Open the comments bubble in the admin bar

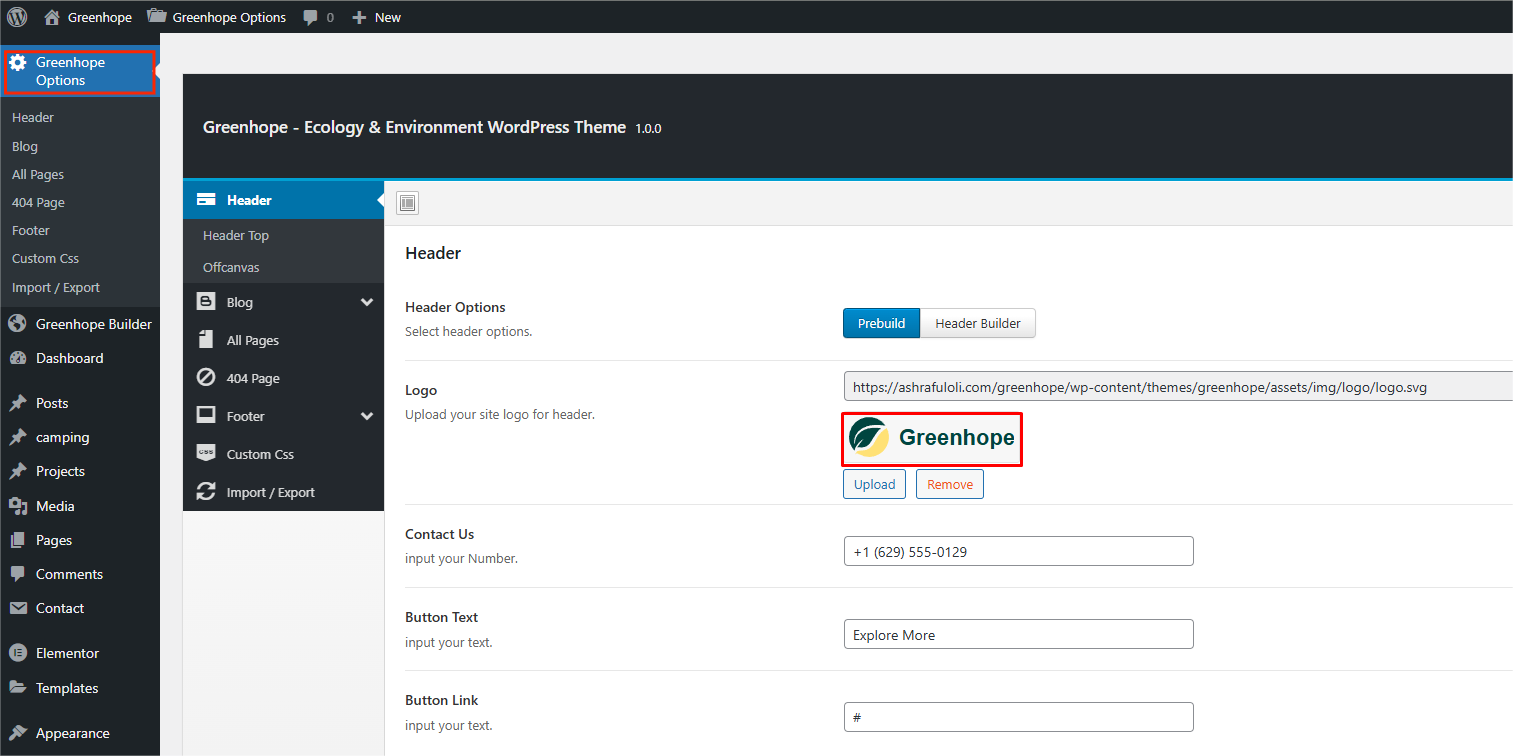[311, 17]
